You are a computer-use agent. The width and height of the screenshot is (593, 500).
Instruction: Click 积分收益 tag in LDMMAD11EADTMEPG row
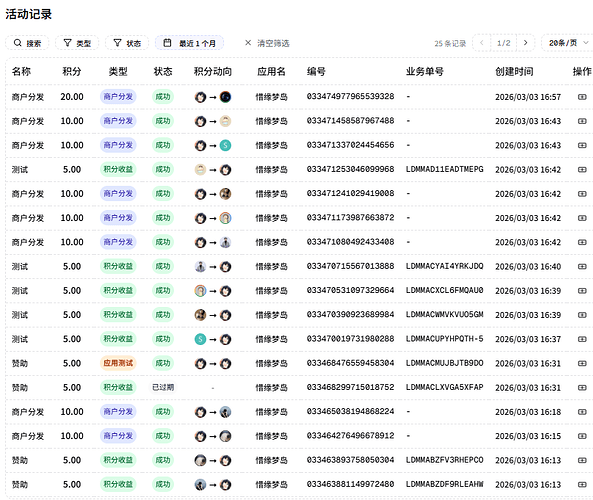click(x=118, y=169)
